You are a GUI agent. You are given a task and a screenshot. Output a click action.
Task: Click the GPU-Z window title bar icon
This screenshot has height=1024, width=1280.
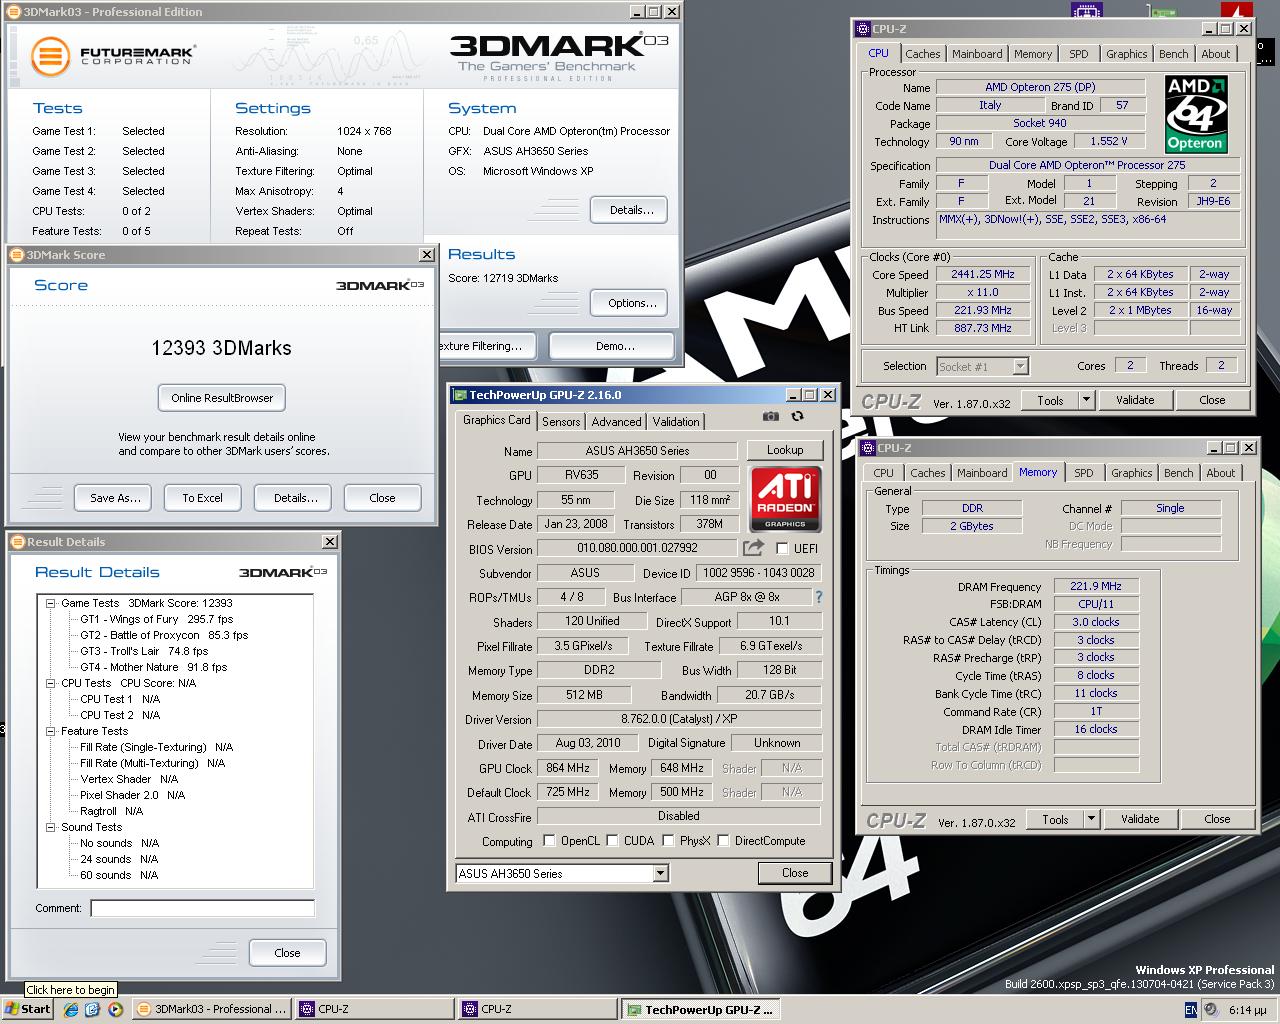[x=460, y=395]
